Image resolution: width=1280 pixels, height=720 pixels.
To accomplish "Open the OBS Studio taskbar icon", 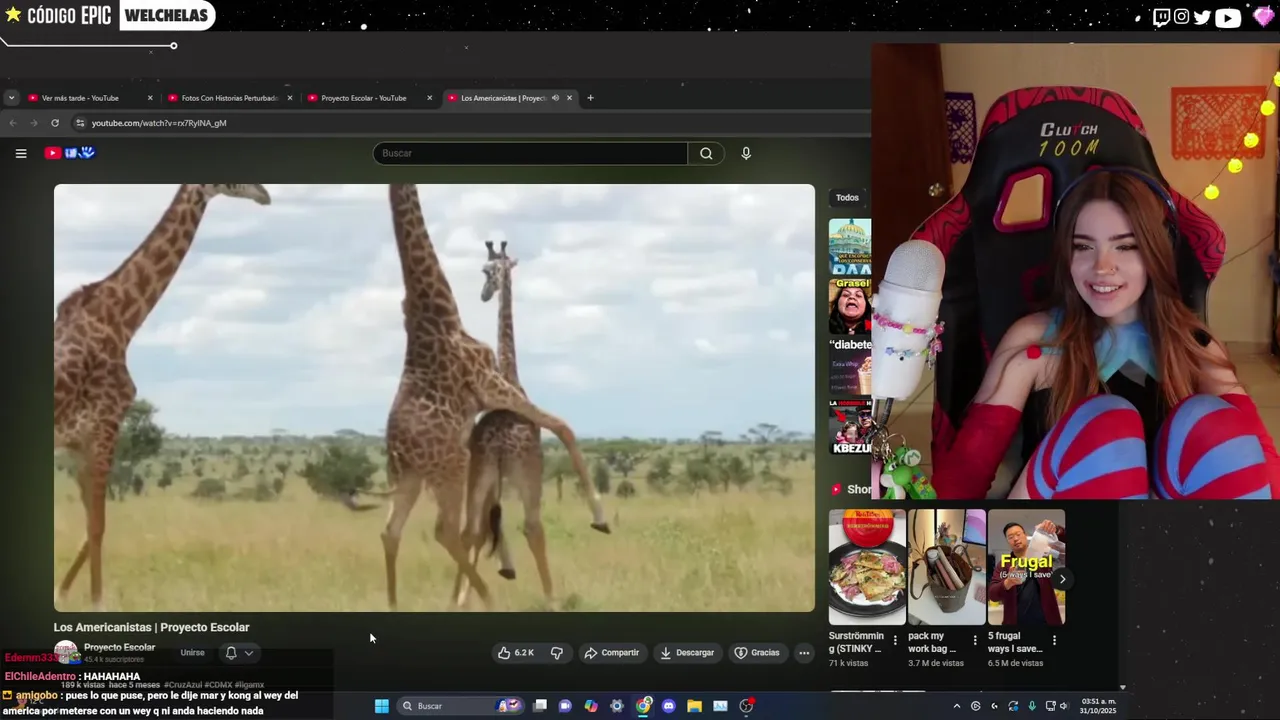I will click(746, 706).
